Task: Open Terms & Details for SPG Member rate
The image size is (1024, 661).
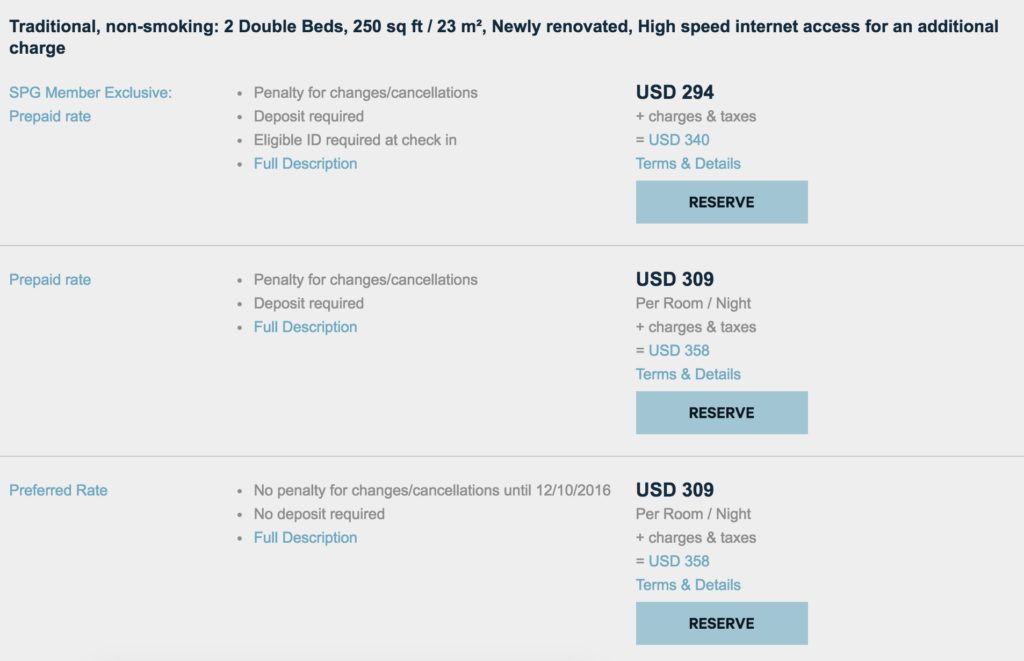Action: pos(688,164)
